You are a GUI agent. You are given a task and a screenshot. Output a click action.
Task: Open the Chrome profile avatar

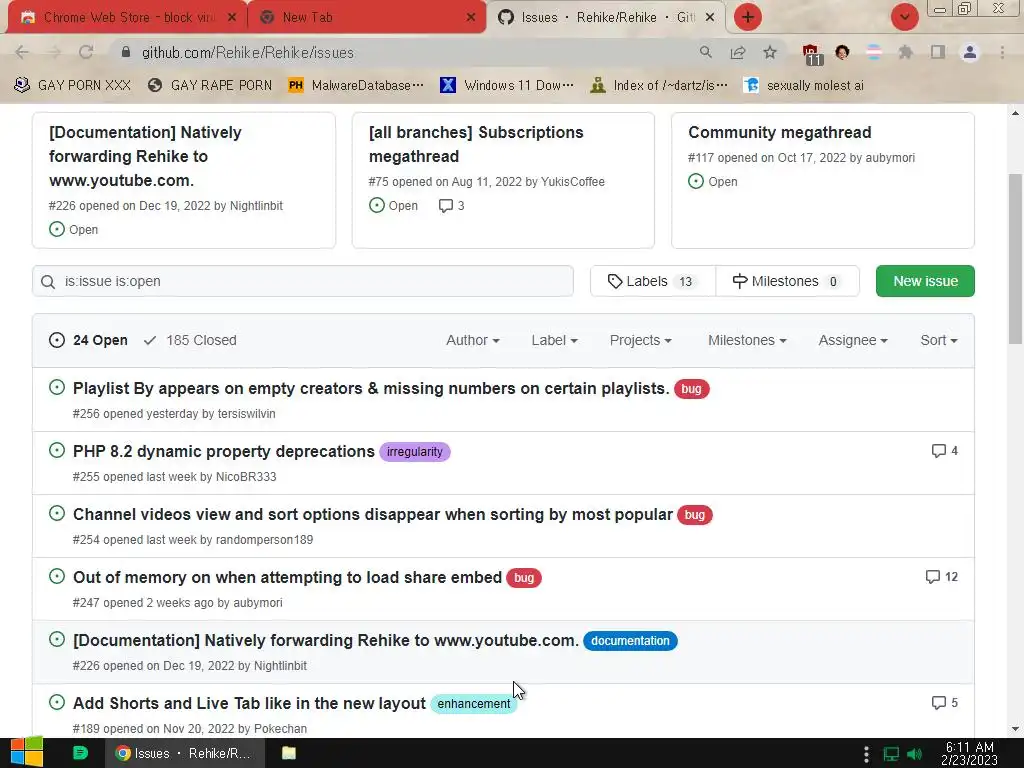970,52
